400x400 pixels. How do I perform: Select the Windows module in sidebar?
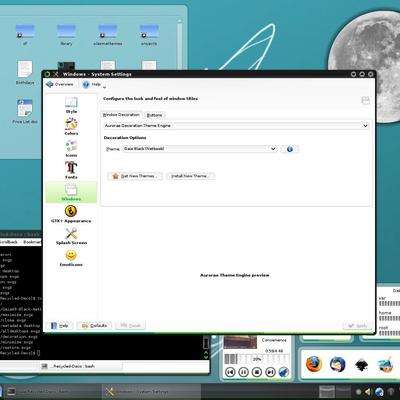click(71, 192)
